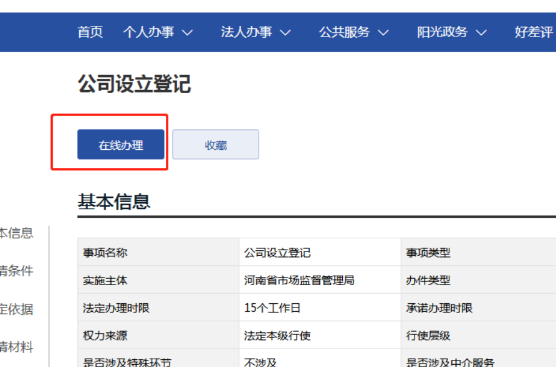The image size is (556, 367).
Task: Jump to 申请条件 section in the sidebar
Action: coord(16,271)
